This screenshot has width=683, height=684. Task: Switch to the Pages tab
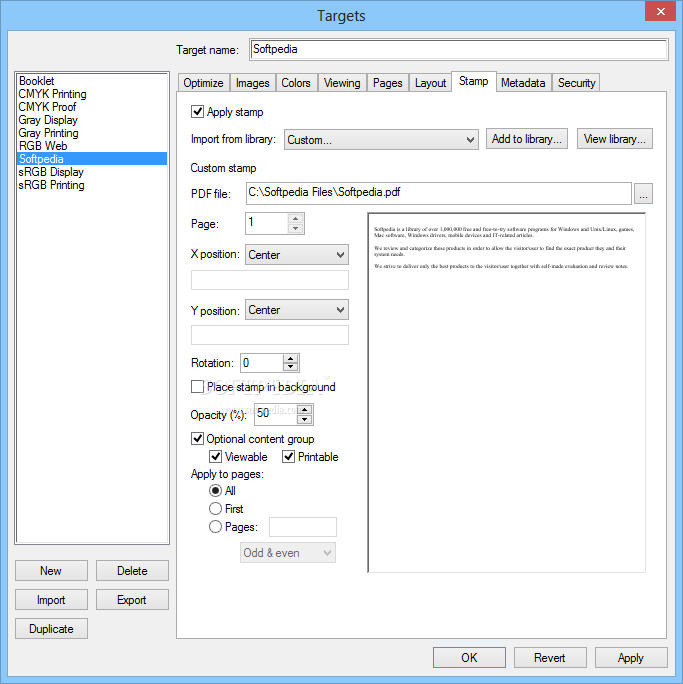(387, 83)
